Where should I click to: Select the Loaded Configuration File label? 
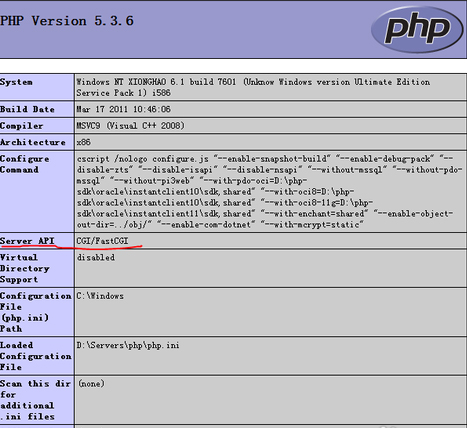point(36,356)
